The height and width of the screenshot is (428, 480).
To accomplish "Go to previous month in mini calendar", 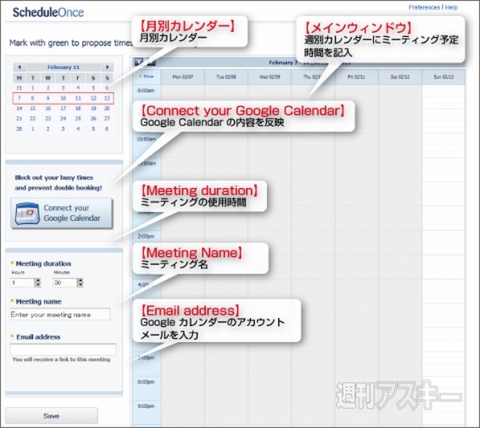I will pyautogui.click(x=20, y=67).
